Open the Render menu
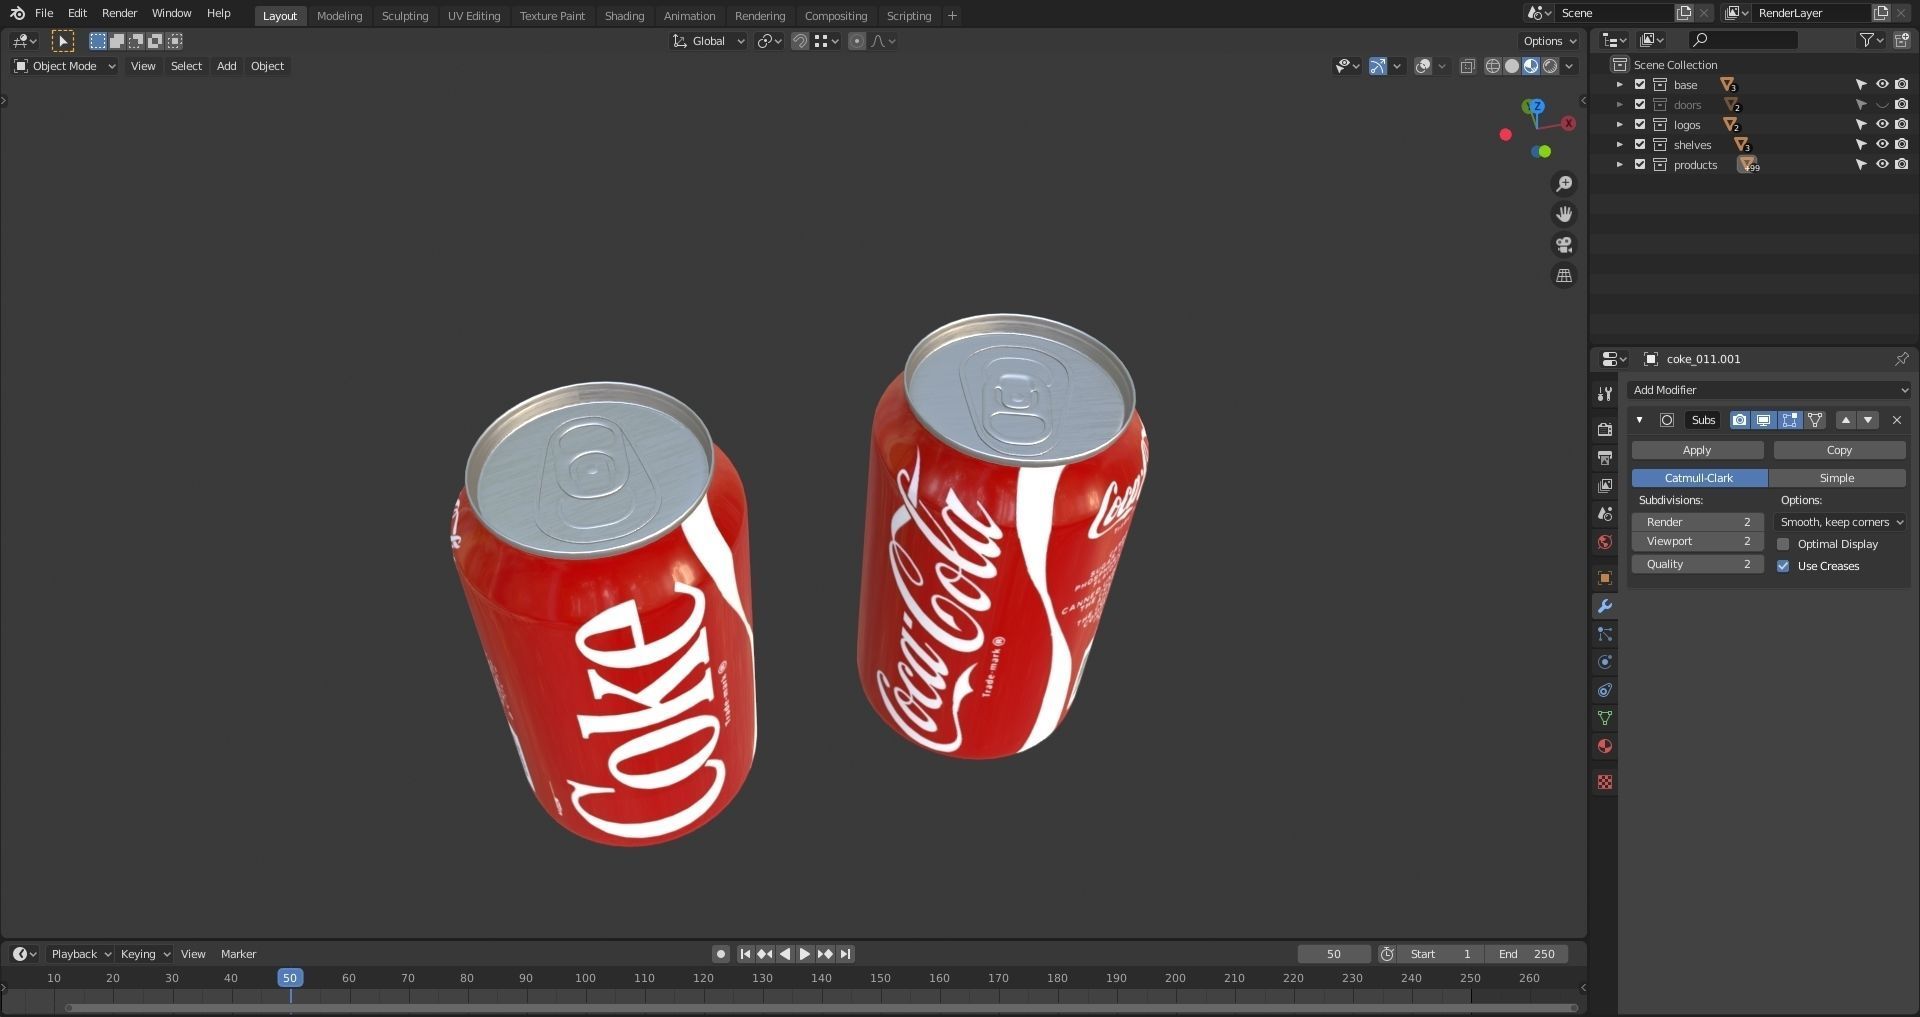Viewport: 1920px width, 1017px height. pos(119,13)
